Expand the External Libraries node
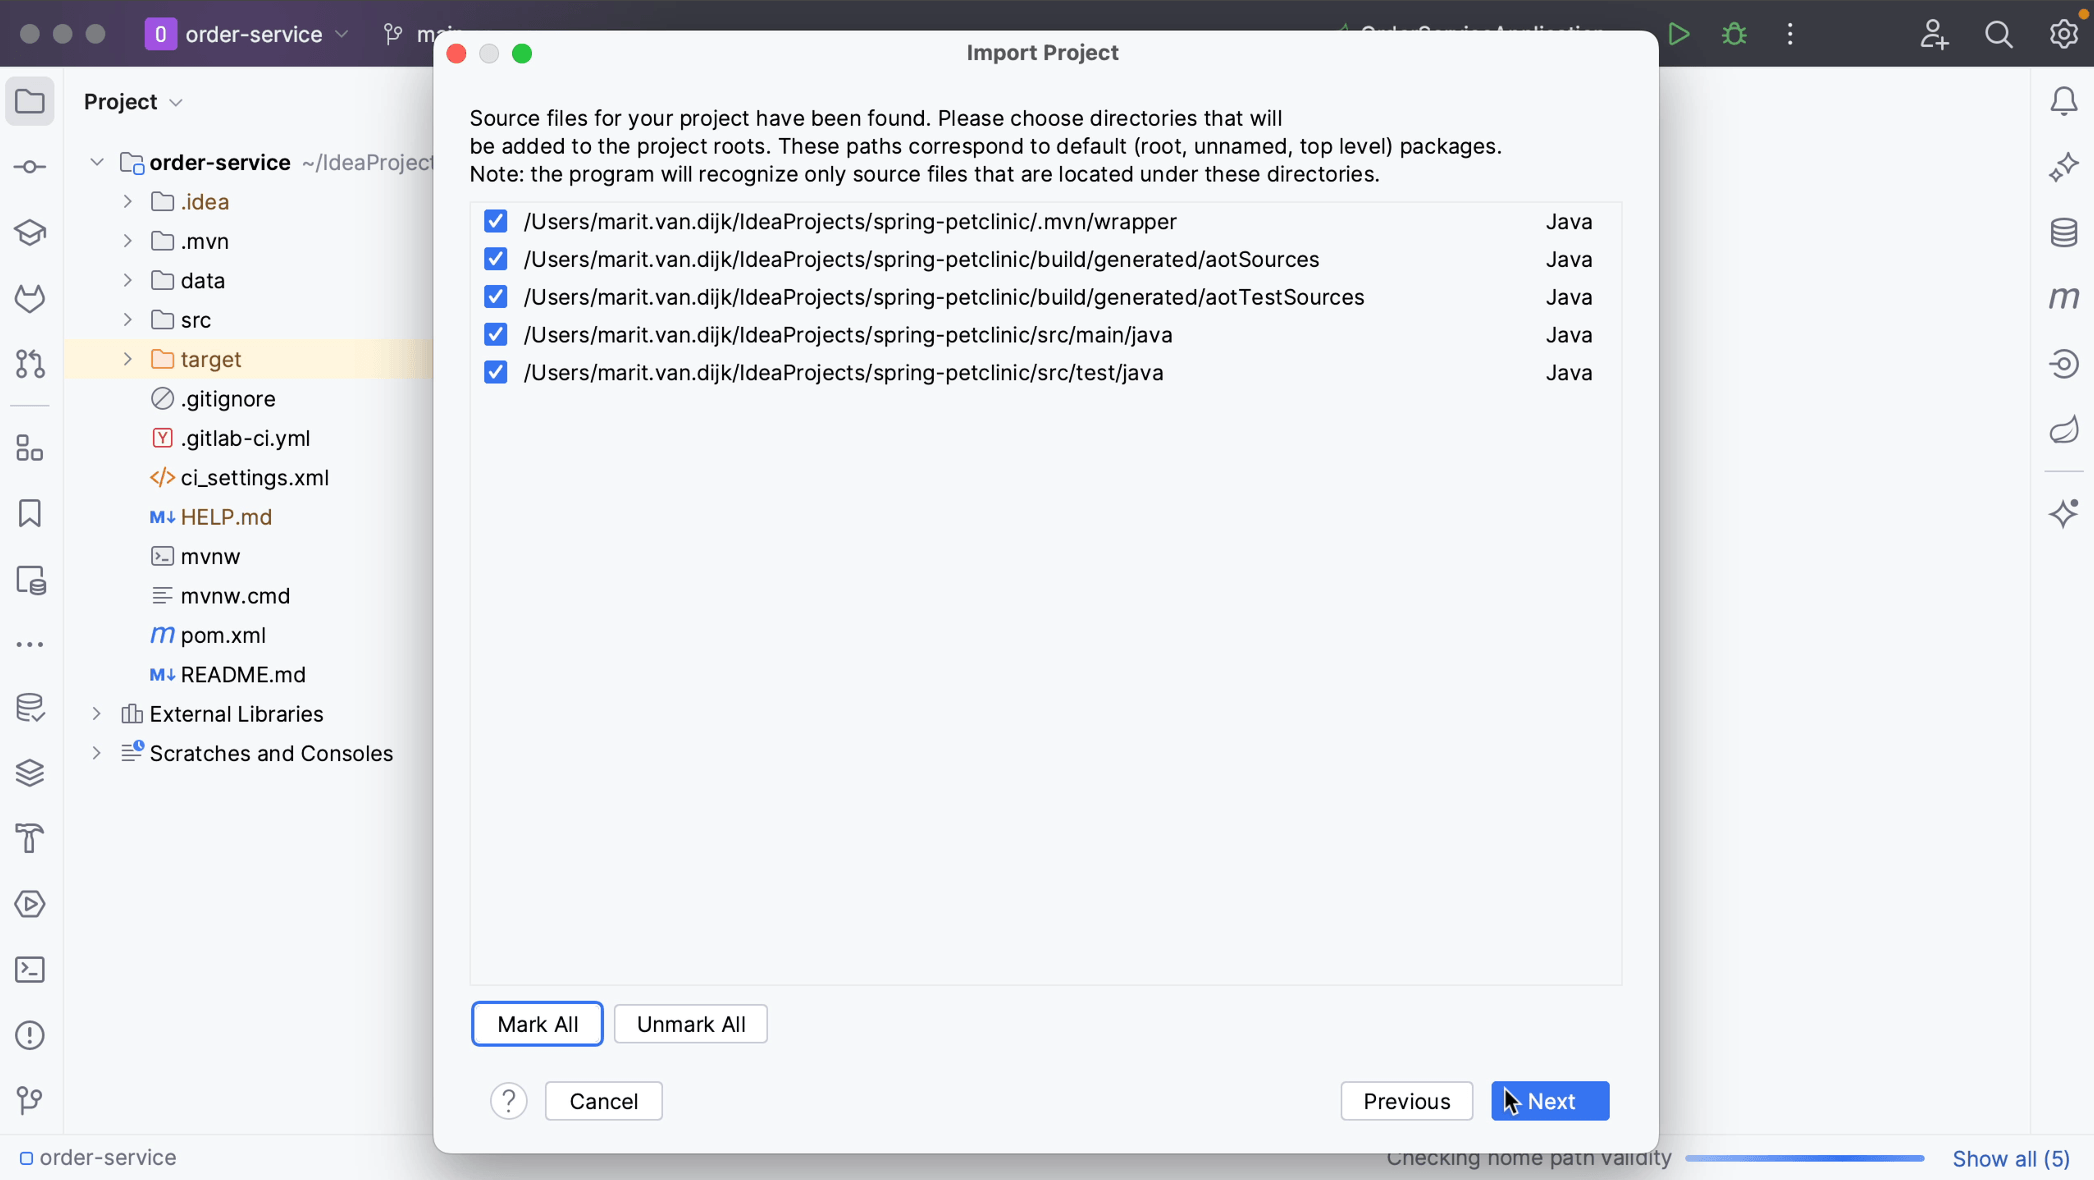 [95, 713]
